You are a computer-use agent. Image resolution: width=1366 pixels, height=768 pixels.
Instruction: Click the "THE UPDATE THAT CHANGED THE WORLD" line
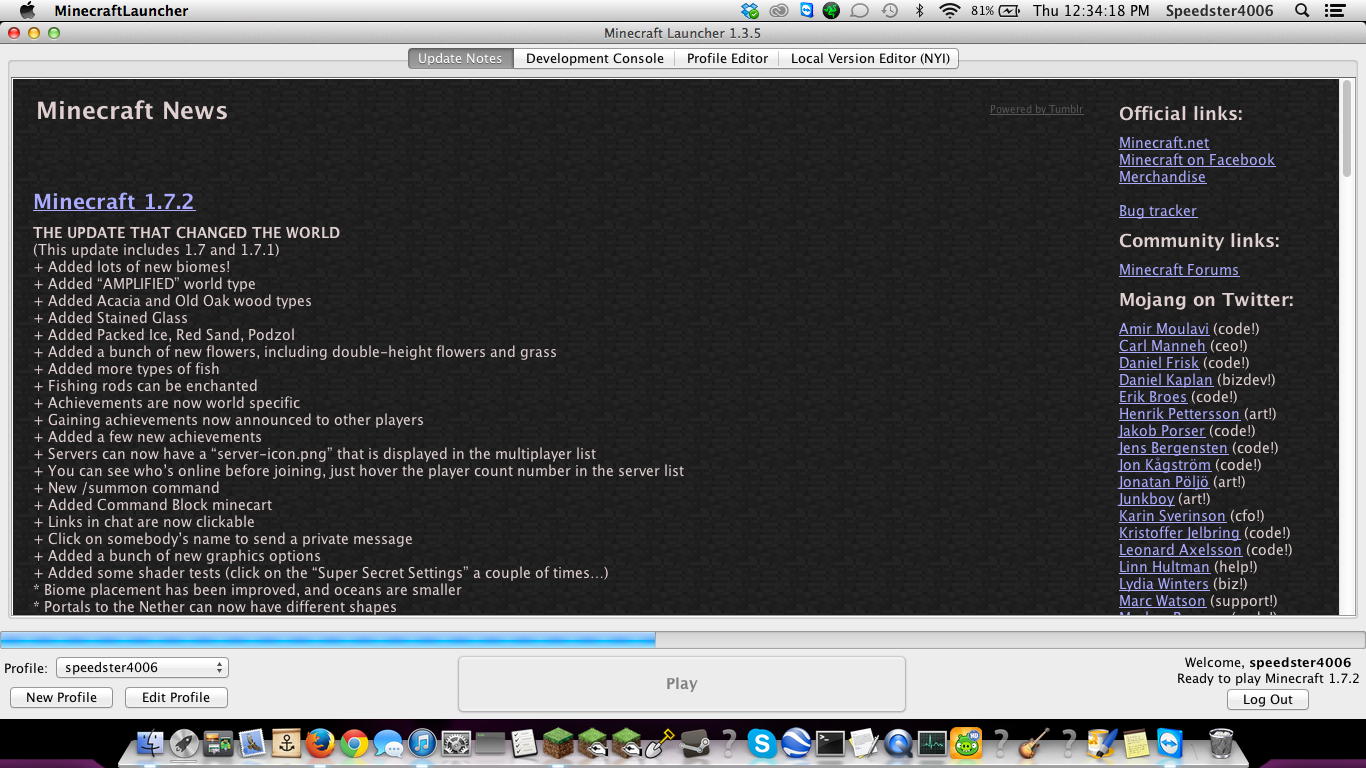(187, 233)
